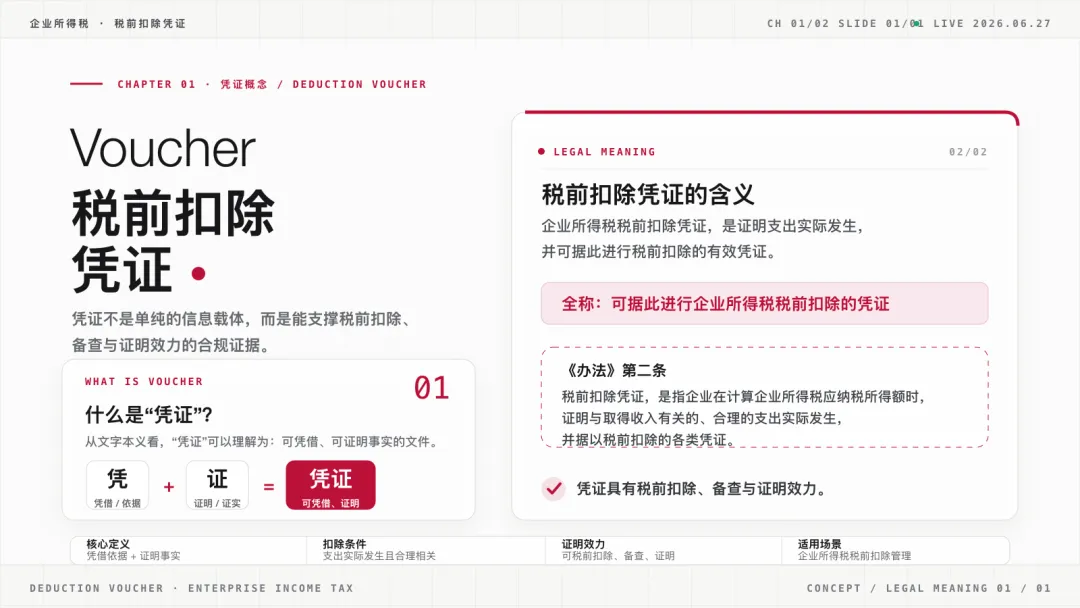Click the caption 证明 / 证实
Image resolution: width=1080 pixels, height=608 pixels.
(217, 503)
